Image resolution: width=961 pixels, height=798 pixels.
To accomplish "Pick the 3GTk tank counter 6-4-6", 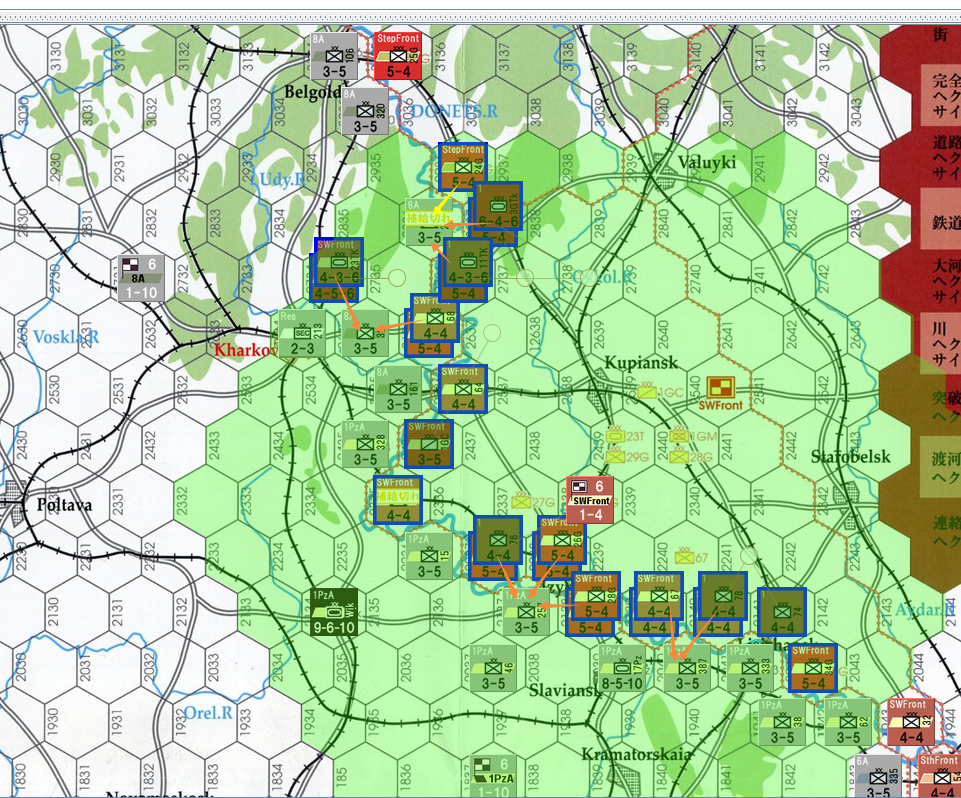I will (497, 206).
